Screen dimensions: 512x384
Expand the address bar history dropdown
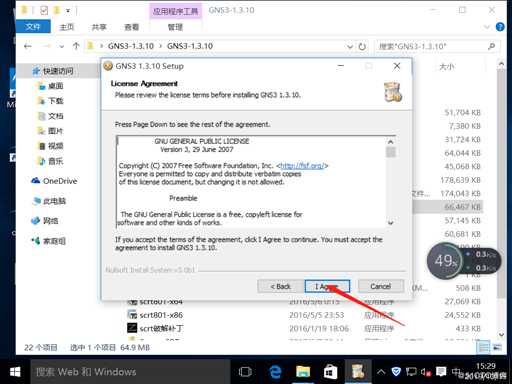(x=350, y=46)
